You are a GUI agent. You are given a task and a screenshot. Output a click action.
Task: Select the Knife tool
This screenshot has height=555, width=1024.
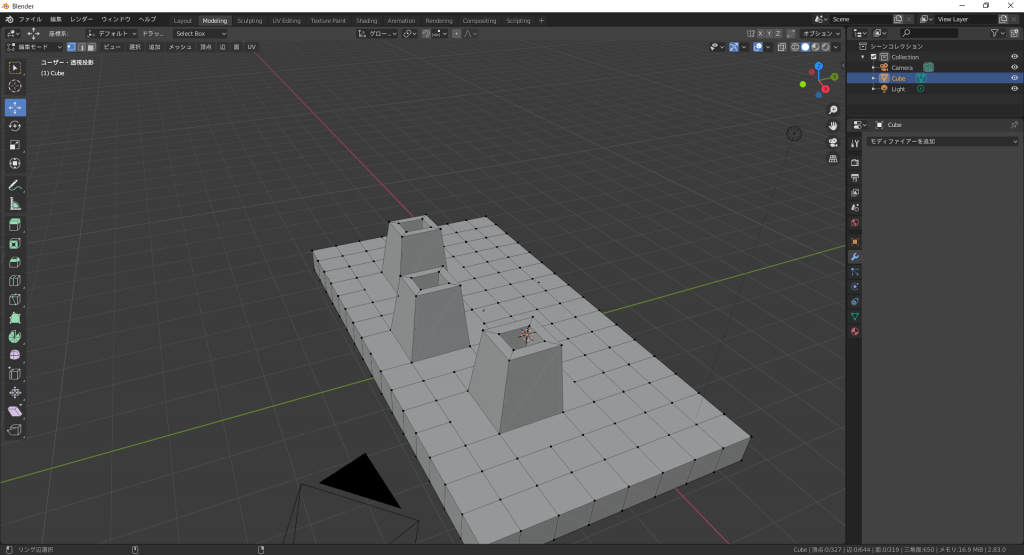14,300
